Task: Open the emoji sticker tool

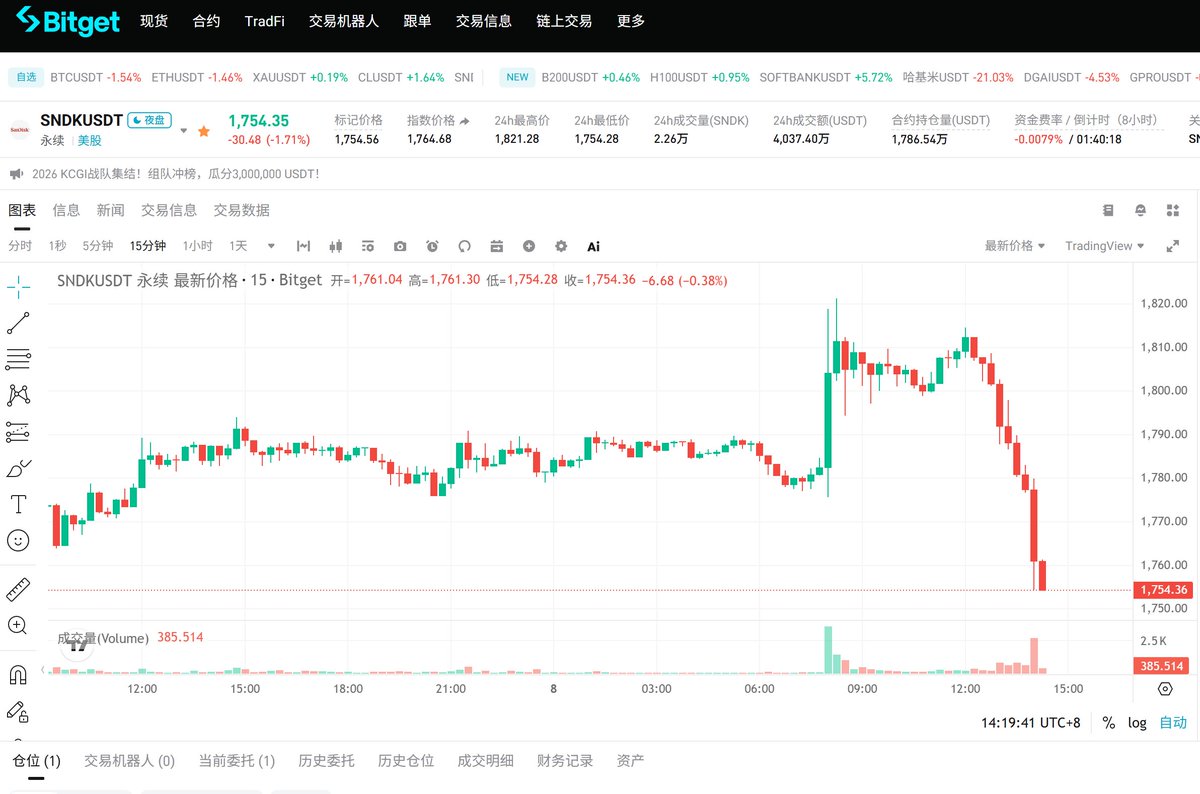Action: (18, 540)
